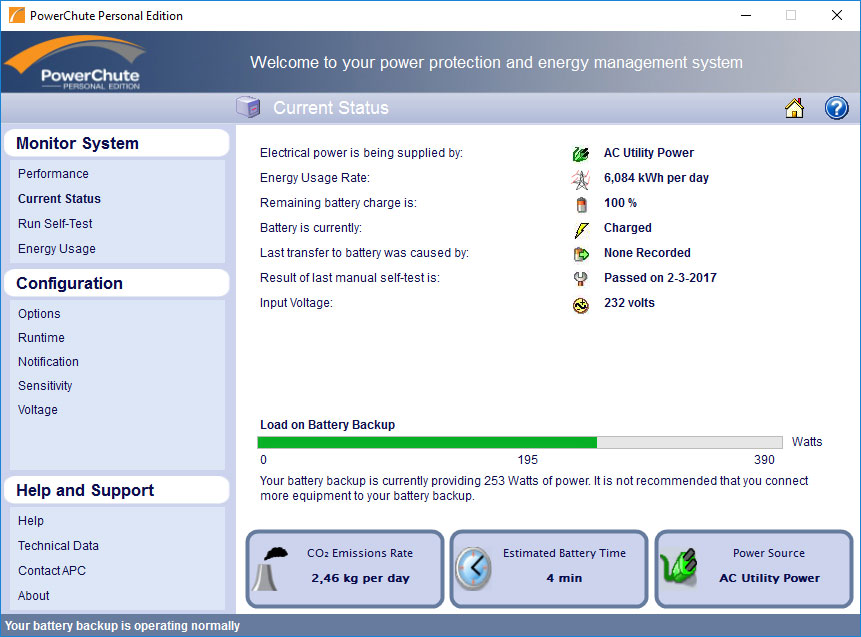This screenshot has height=637, width=861.
Task: Open the Run Self-Test page
Action: click(x=55, y=223)
